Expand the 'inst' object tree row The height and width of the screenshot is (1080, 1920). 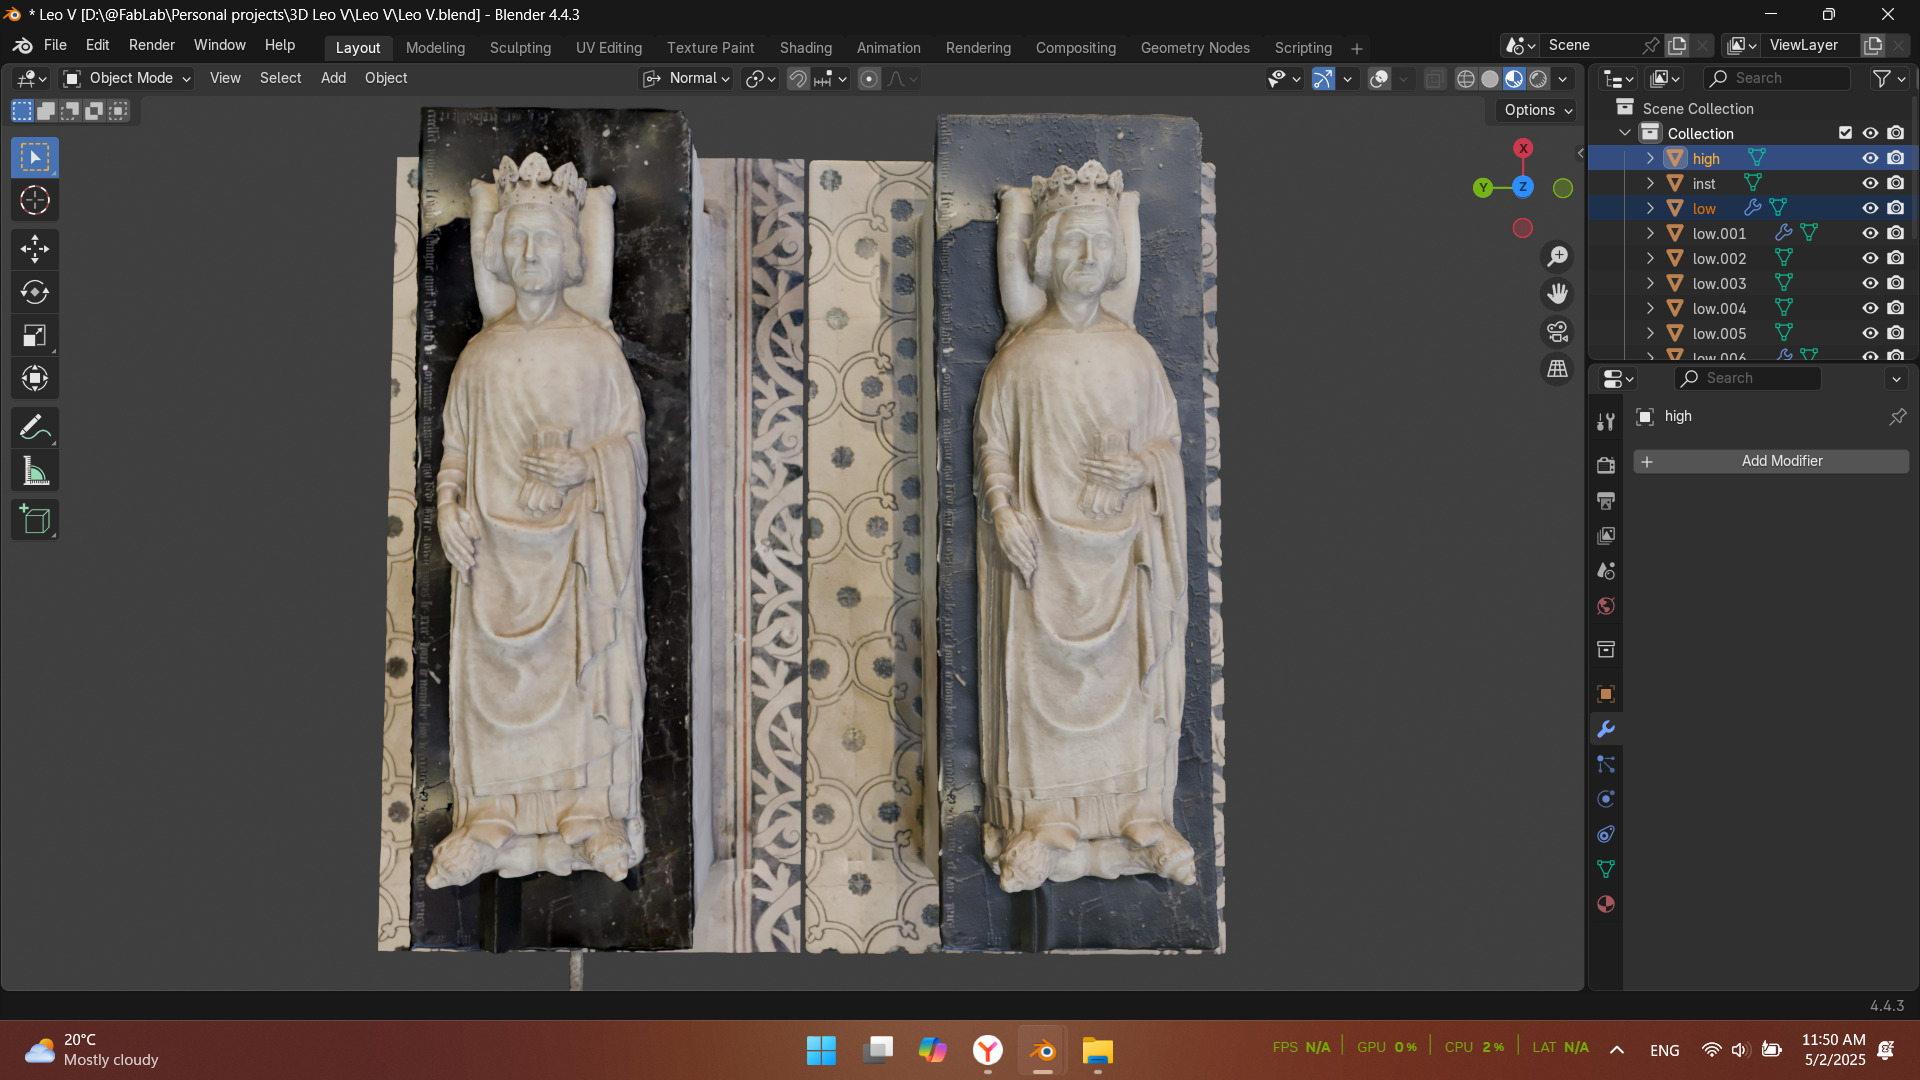tap(1650, 183)
